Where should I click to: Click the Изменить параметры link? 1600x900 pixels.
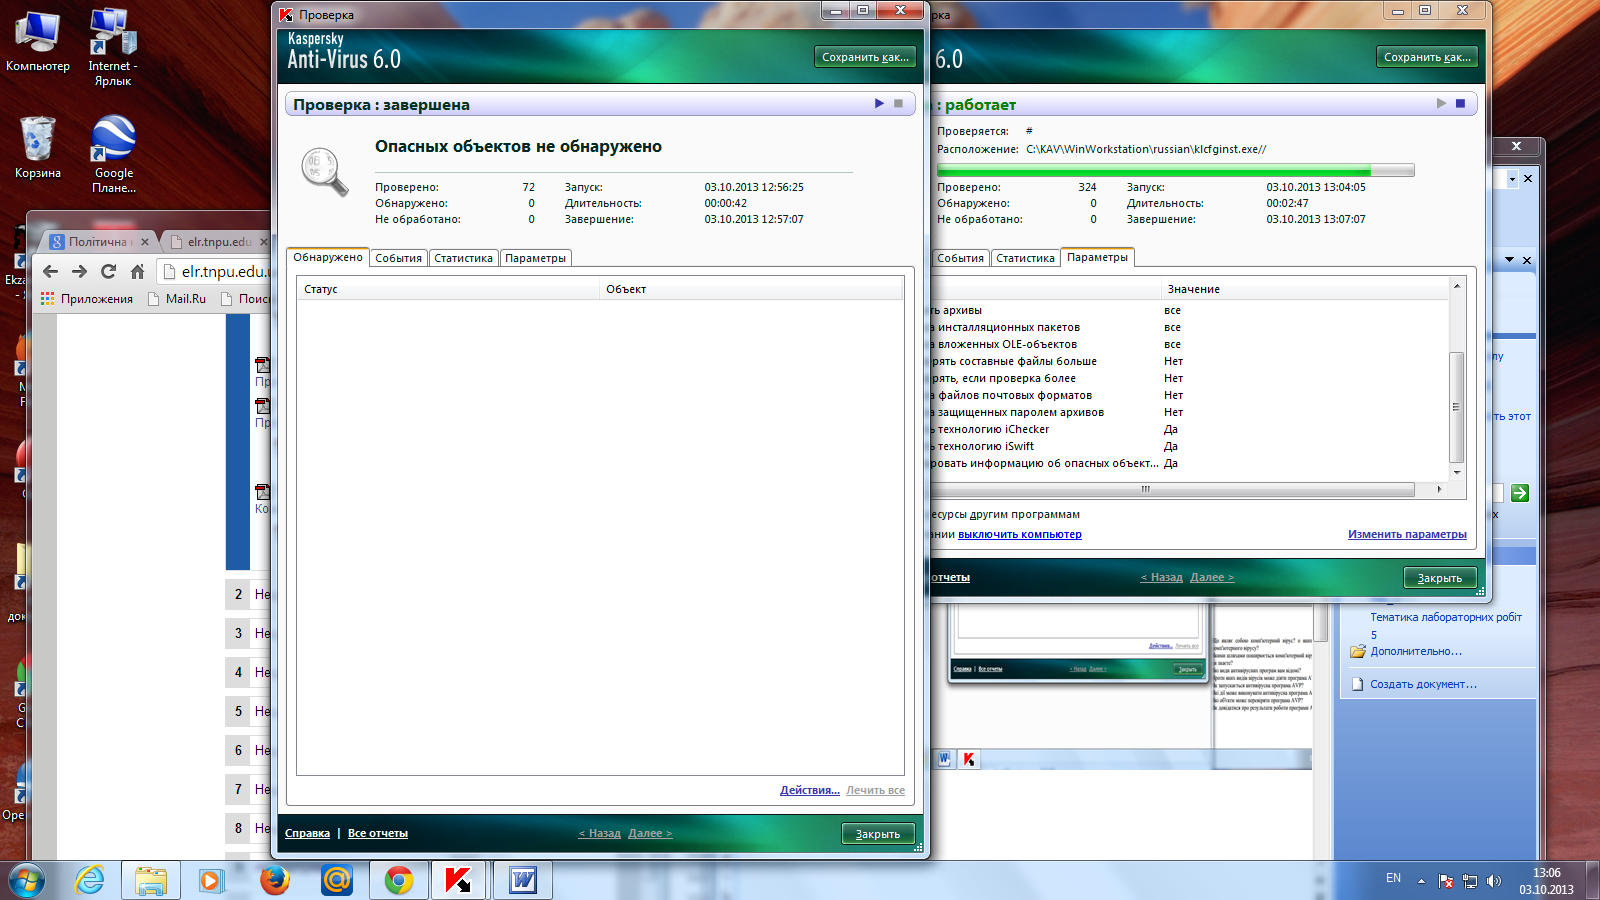click(x=1407, y=534)
